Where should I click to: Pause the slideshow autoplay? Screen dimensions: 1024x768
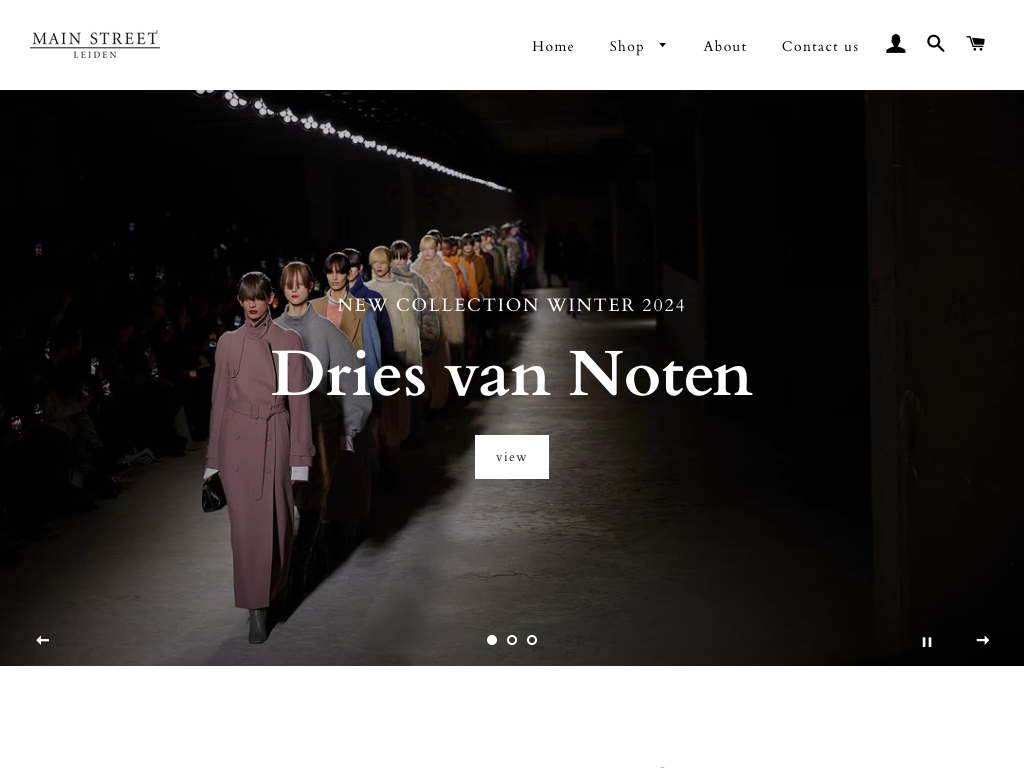(927, 642)
